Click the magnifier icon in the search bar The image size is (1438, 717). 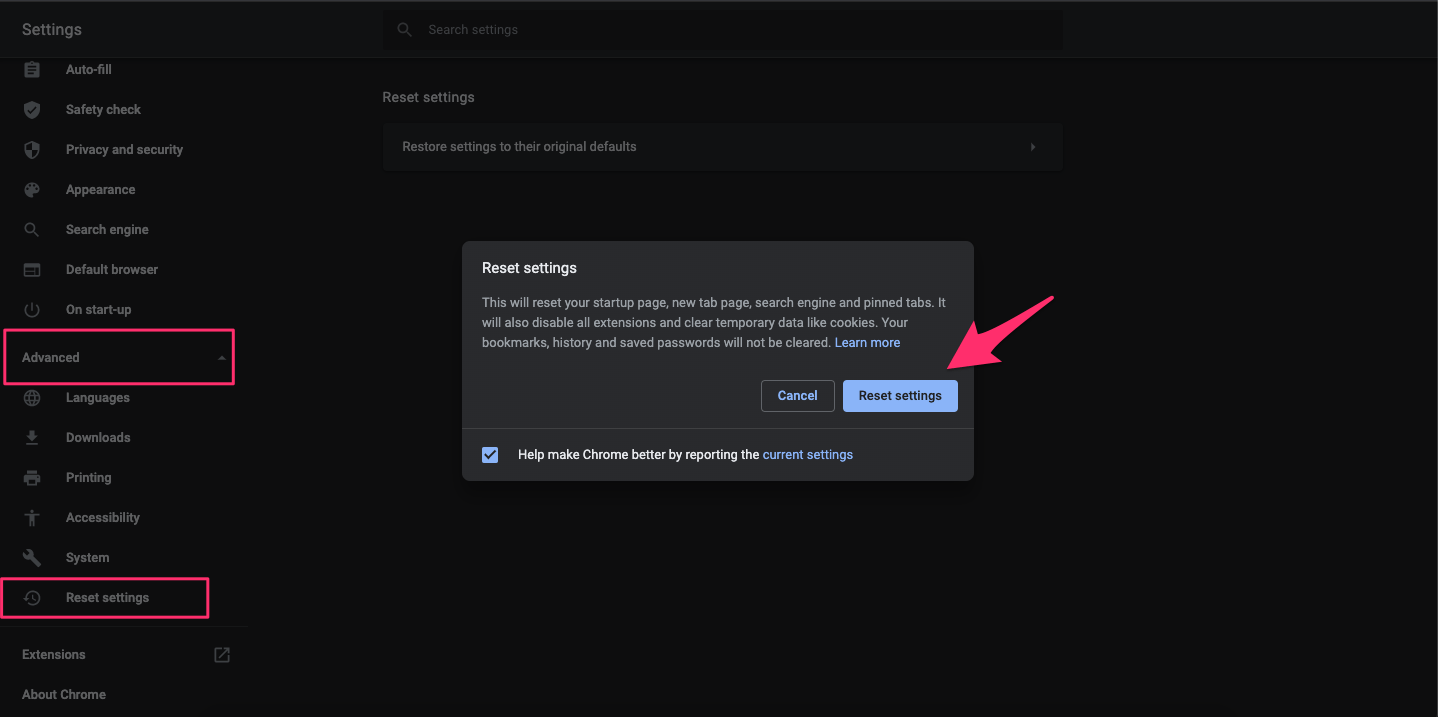[x=405, y=30]
